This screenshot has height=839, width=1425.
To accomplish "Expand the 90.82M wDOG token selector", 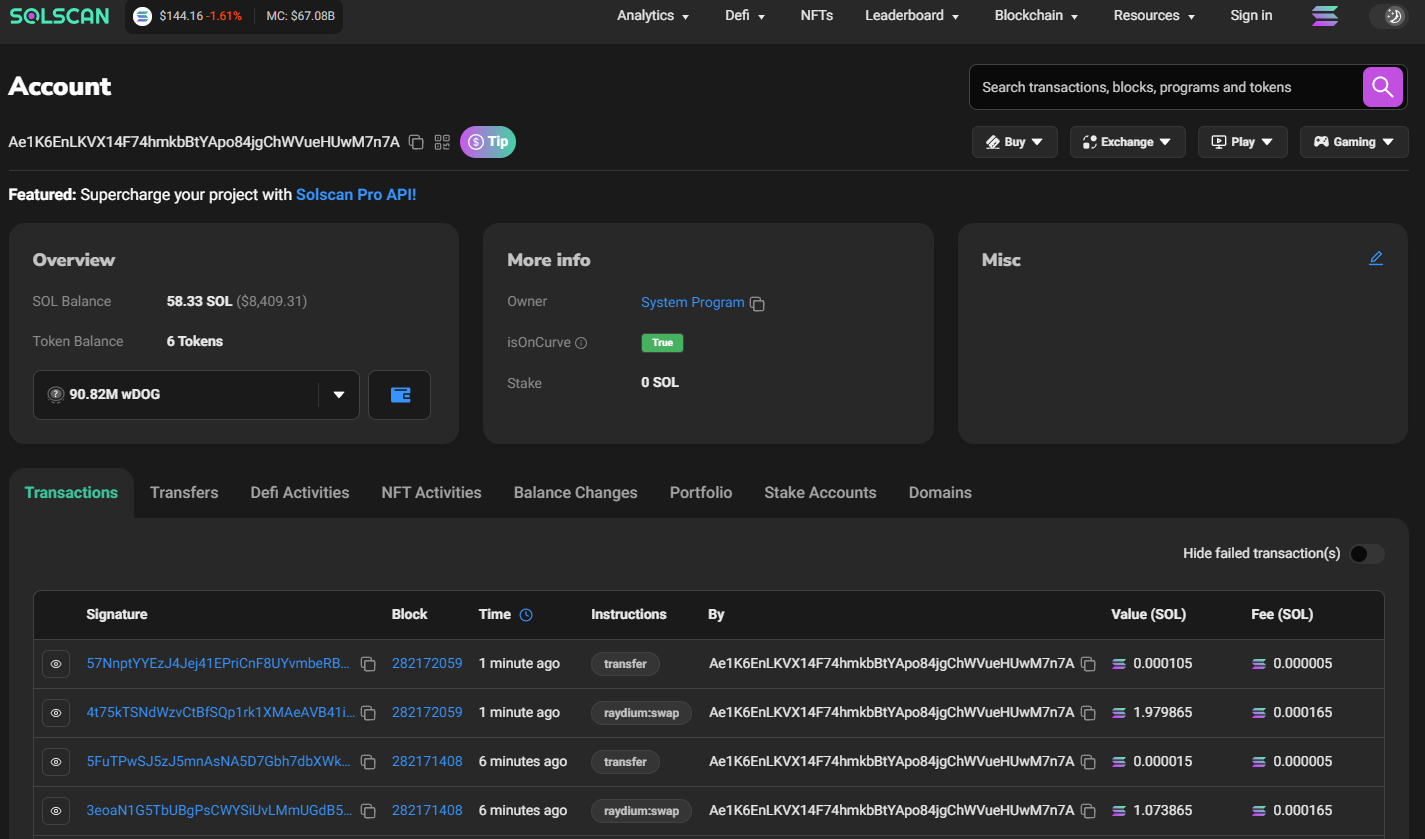I will [196, 394].
